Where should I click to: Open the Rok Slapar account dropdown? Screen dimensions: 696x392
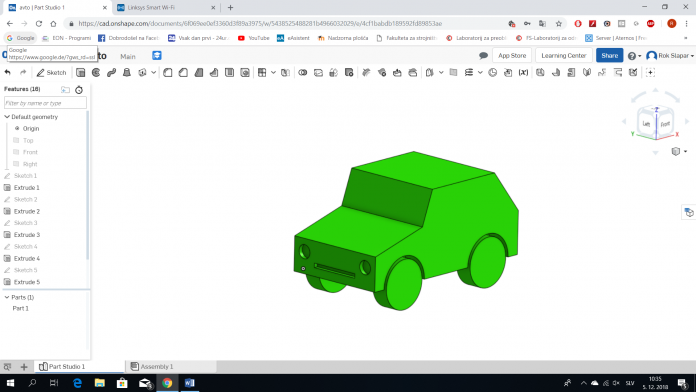tap(670, 55)
